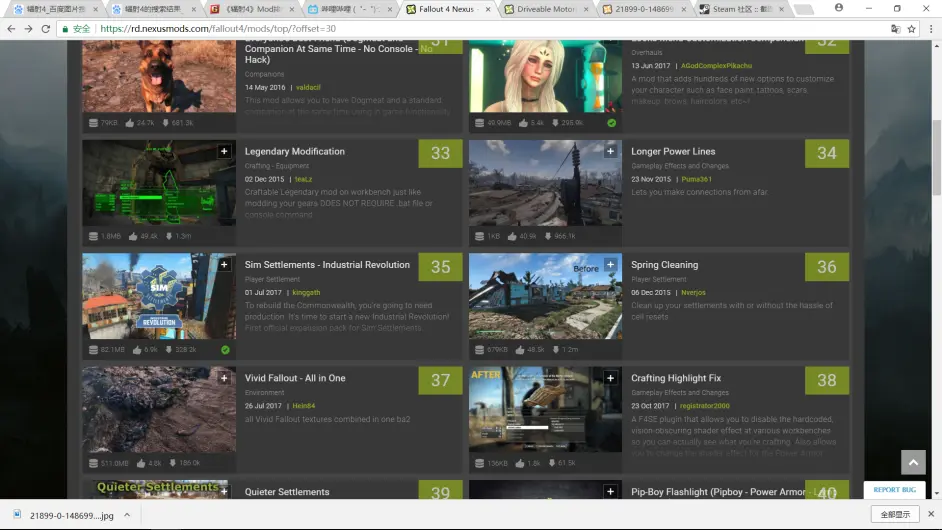
Task: Open the downloaded 21899-0-148699 jpg file
Action: click(71, 515)
